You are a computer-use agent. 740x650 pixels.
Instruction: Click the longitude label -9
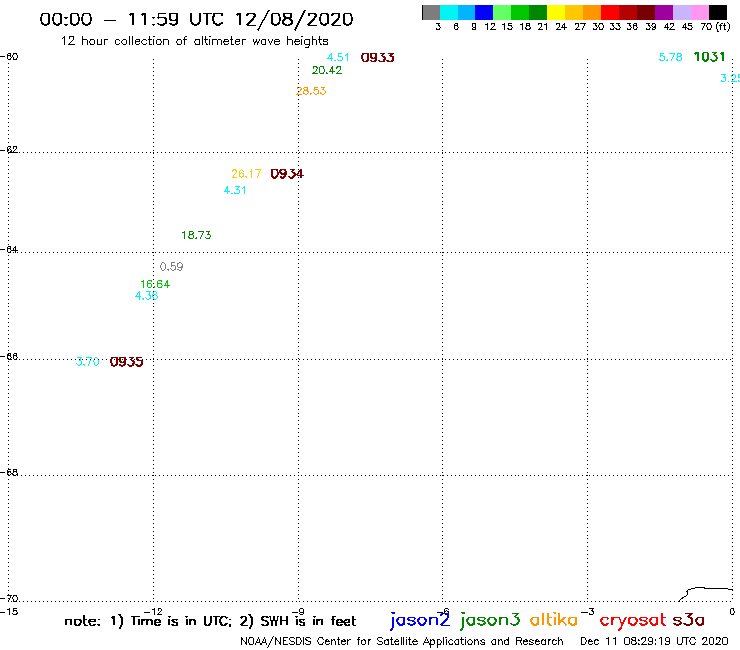[298, 611]
